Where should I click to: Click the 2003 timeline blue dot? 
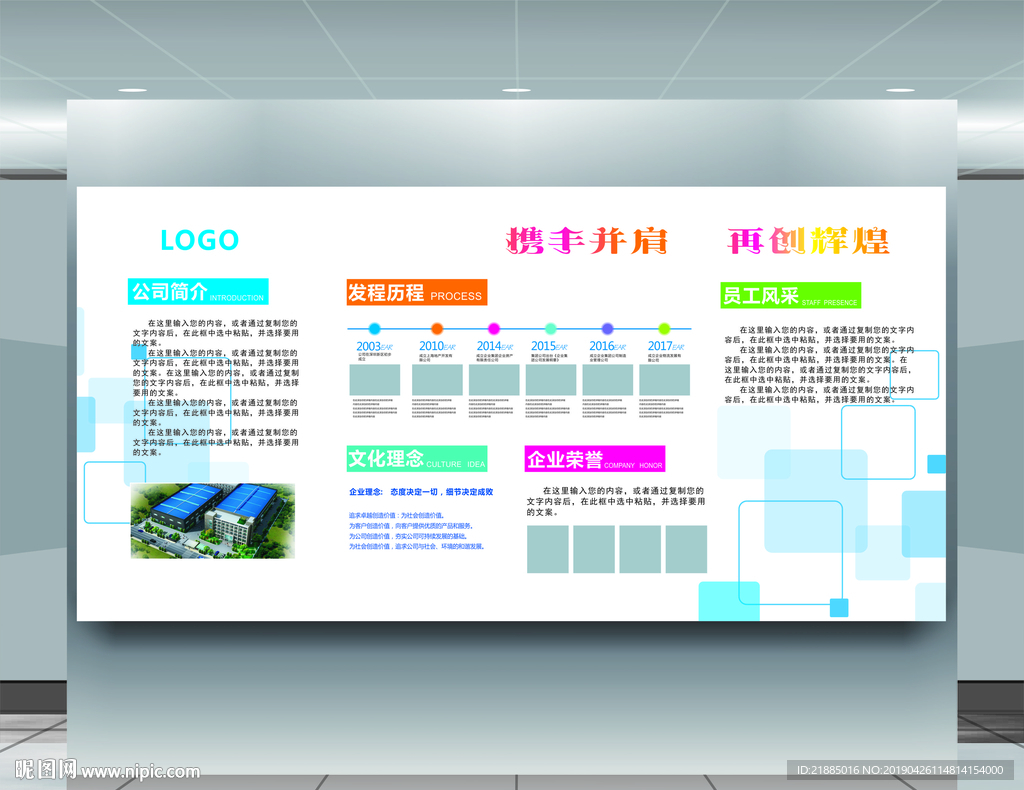tap(374, 328)
